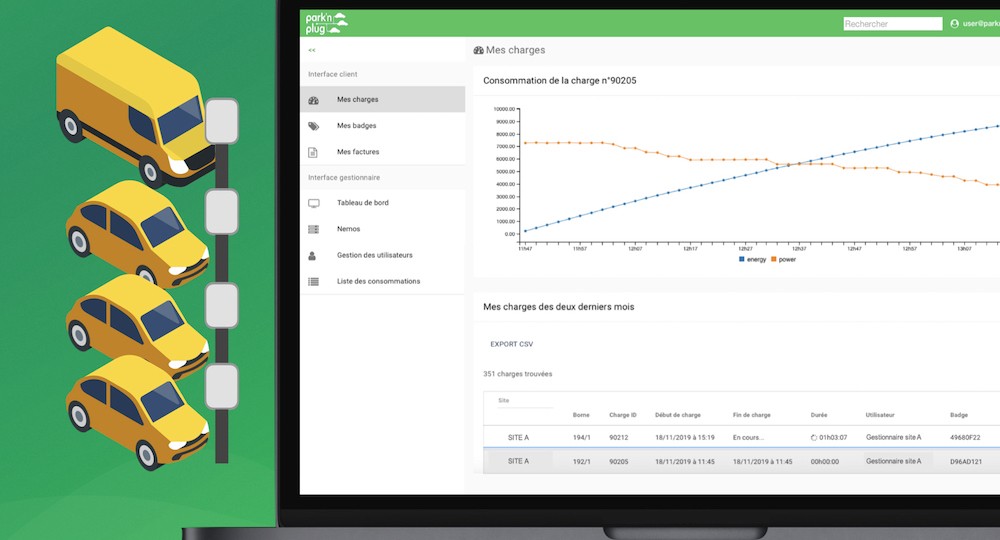Click the monitor icon beside Tableau de bord
The height and width of the screenshot is (540, 1000).
(314, 203)
